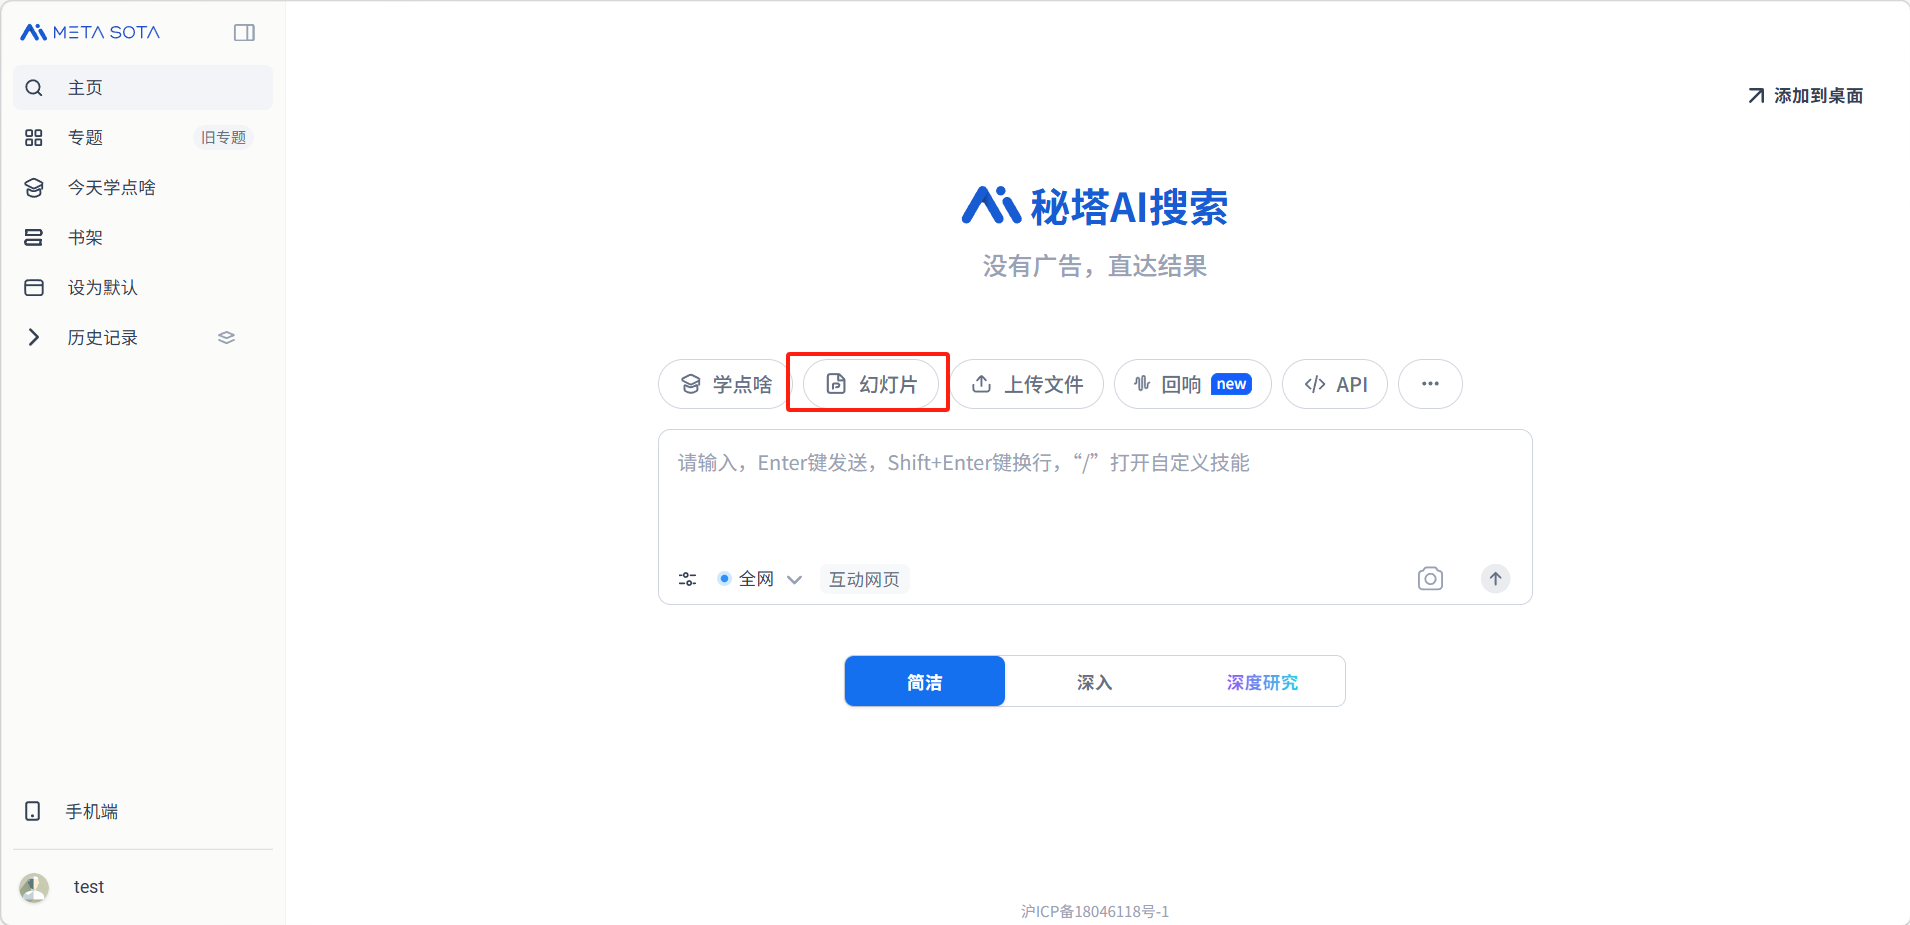Click the camera image search icon
Viewport: 1910px width, 925px height.
pos(1430,579)
